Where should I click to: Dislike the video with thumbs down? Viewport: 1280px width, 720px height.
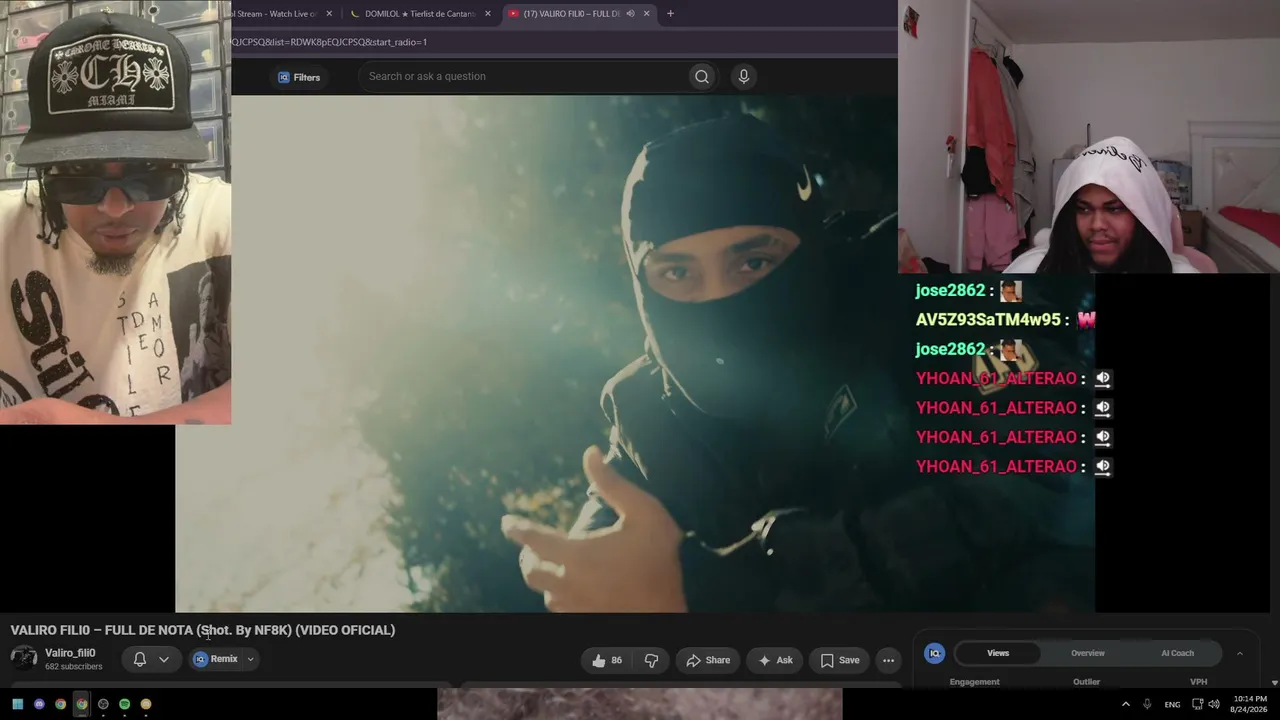[x=651, y=660]
